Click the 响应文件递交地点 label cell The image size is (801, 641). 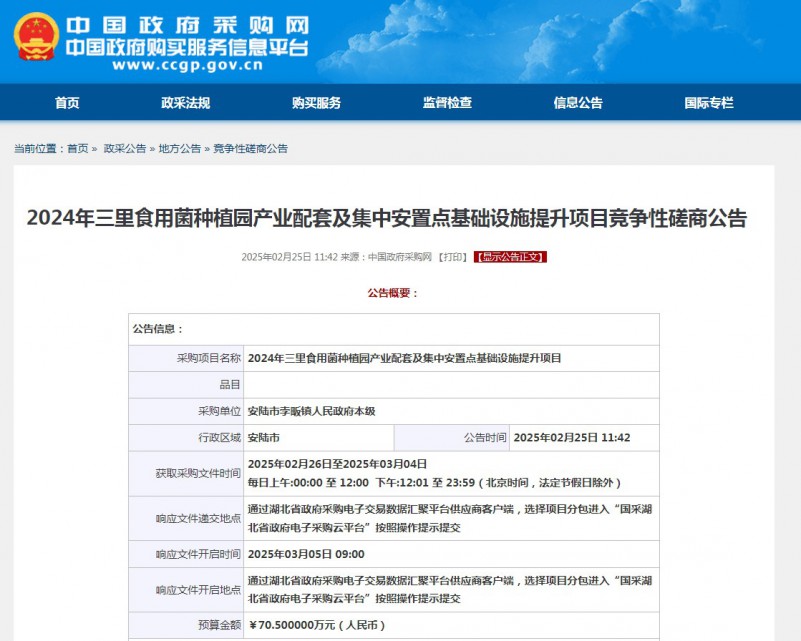tap(186, 518)
